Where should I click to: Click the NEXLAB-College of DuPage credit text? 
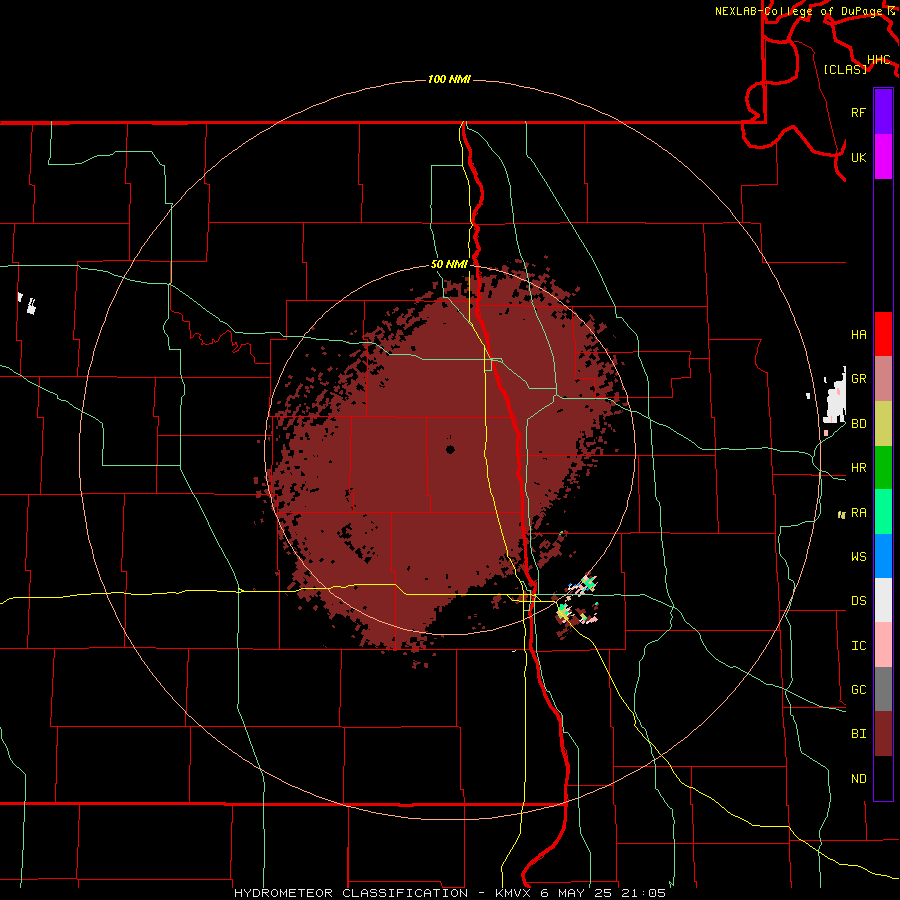click(x=798, y=11)
